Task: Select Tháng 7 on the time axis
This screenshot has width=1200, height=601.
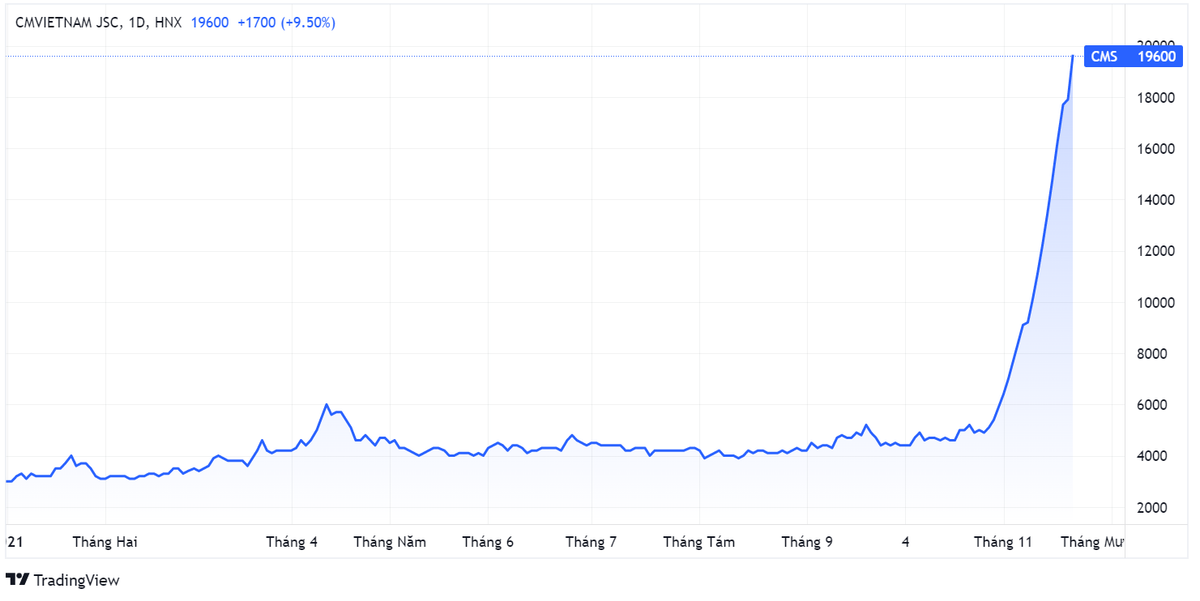Action: [x=591, y=542]
